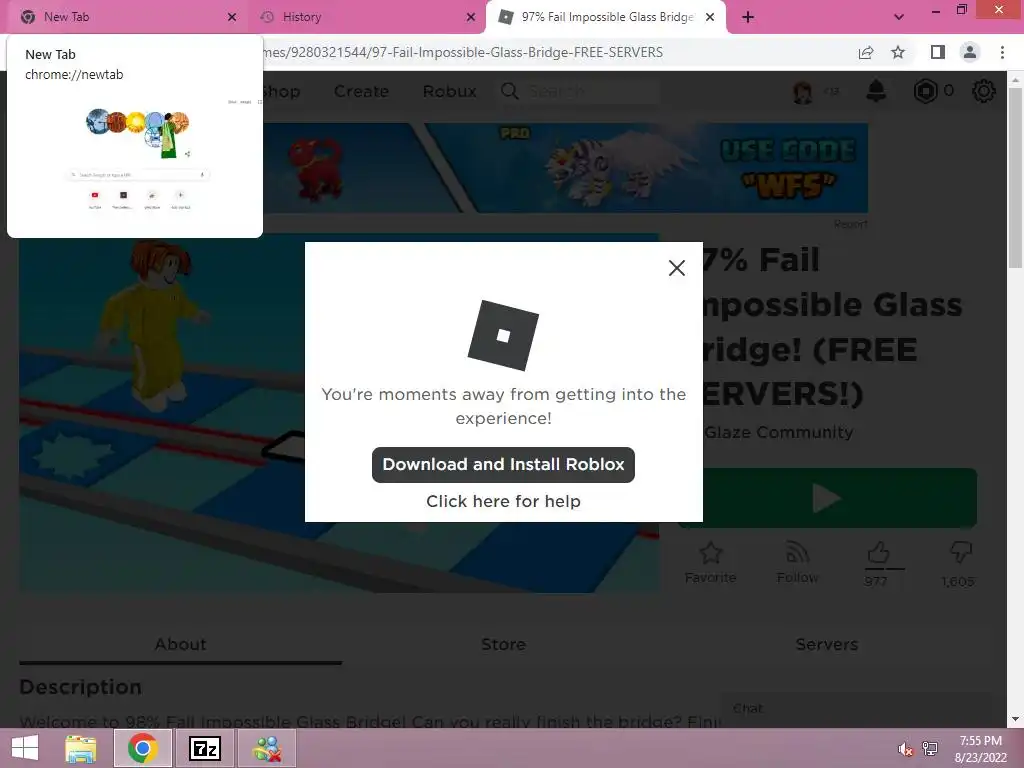Click the search magnifier icon
Image resolution: width=1024 pixels, height=768 pixels.
click(x=510, y=91)
